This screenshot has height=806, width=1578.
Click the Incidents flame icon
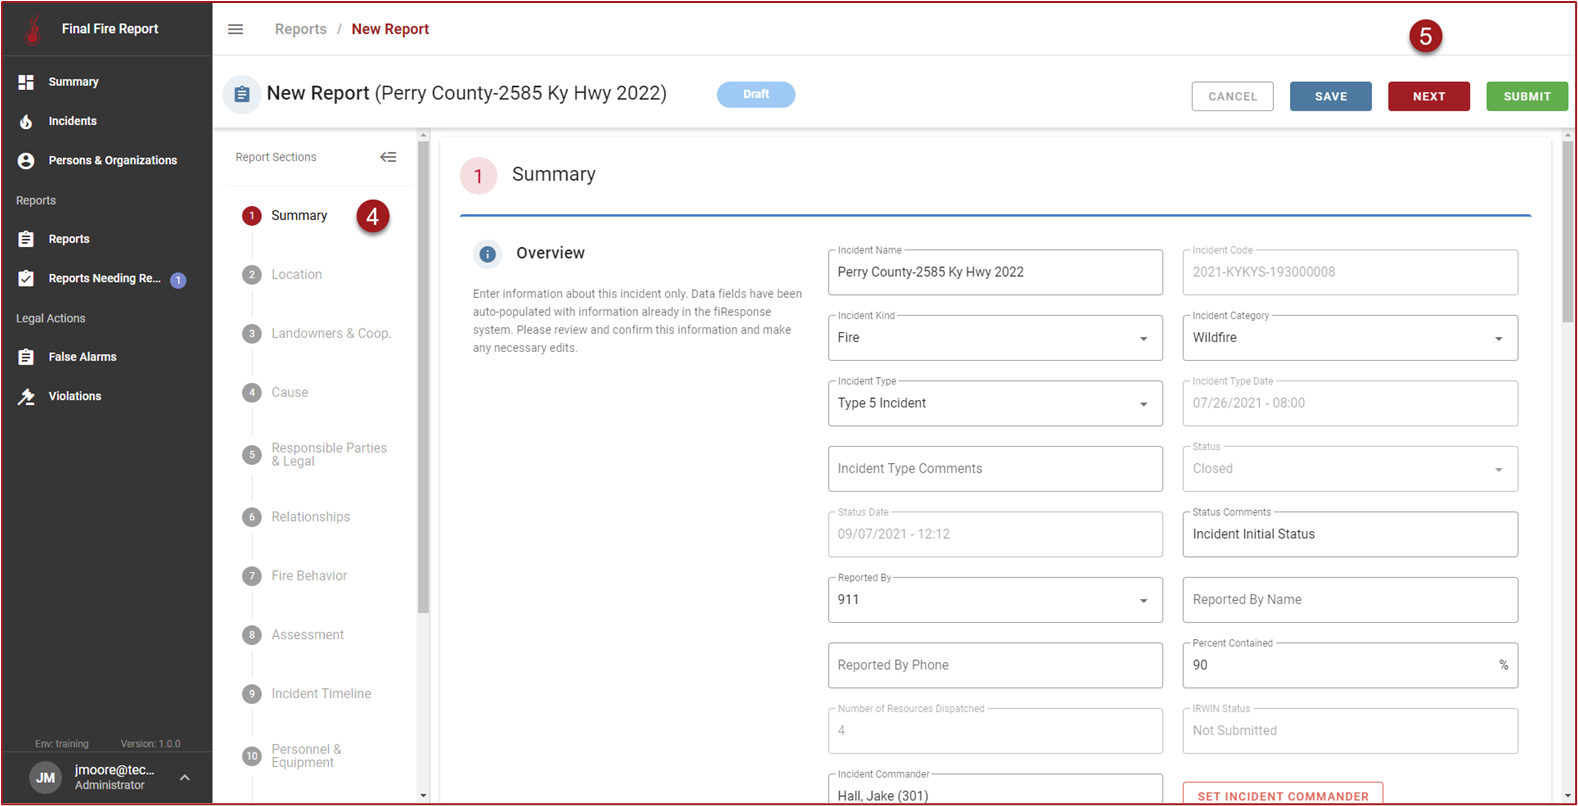point(26,121)
